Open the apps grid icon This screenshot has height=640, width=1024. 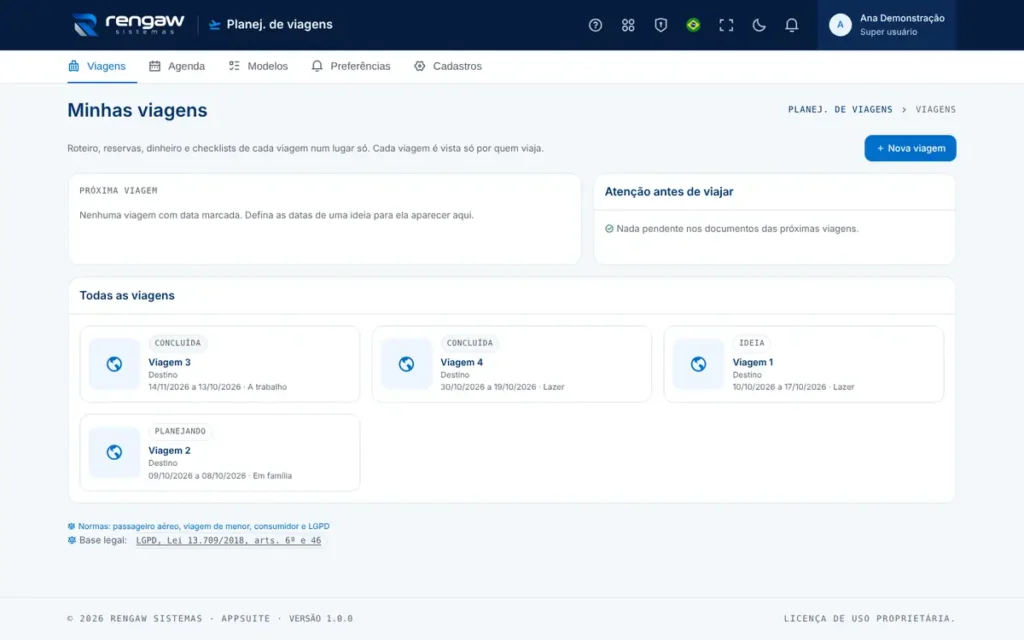(628, 25)
